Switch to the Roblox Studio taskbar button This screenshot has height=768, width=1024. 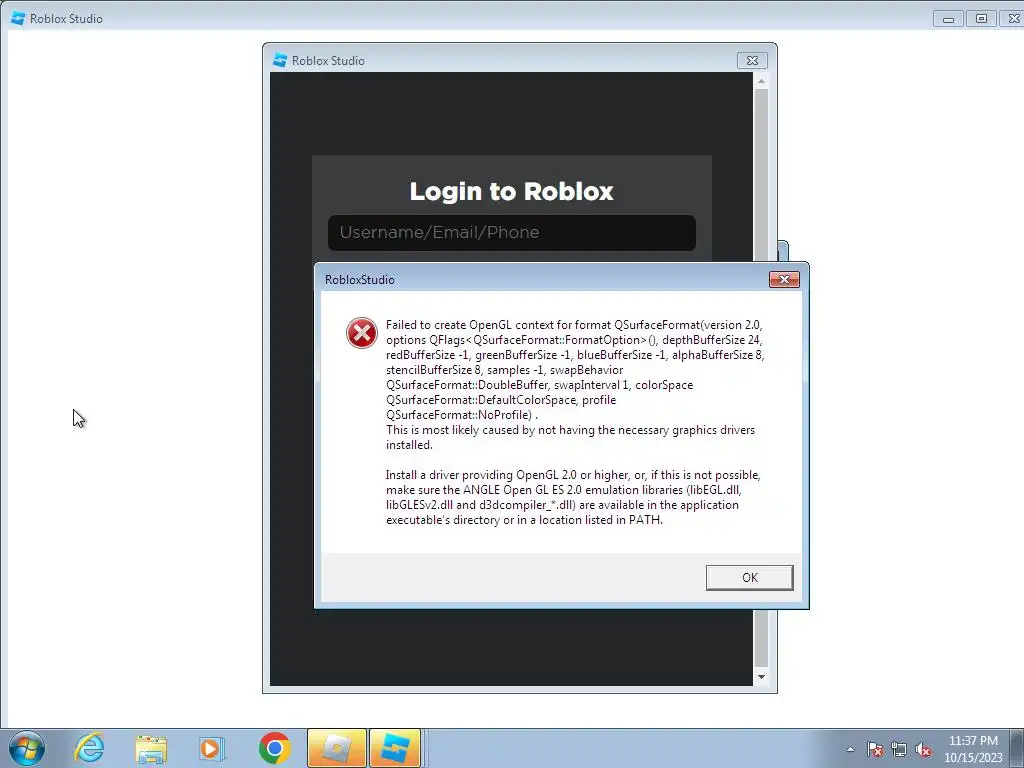(x=395, y=748)
